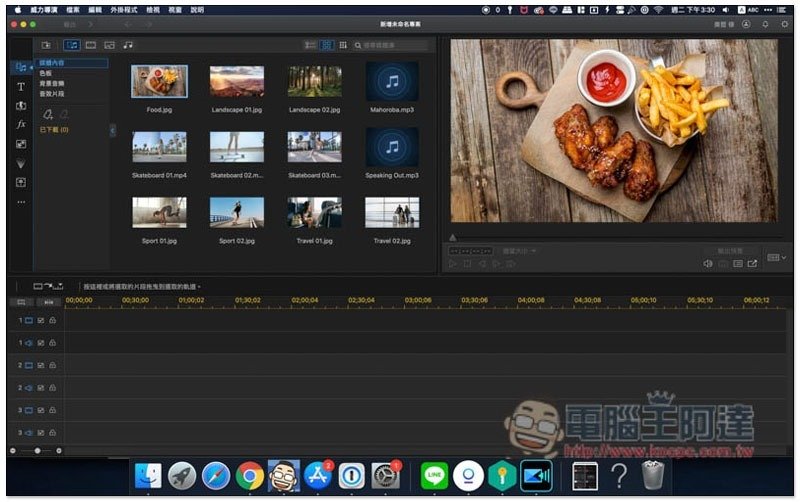Click the play button under the preview

453,264
